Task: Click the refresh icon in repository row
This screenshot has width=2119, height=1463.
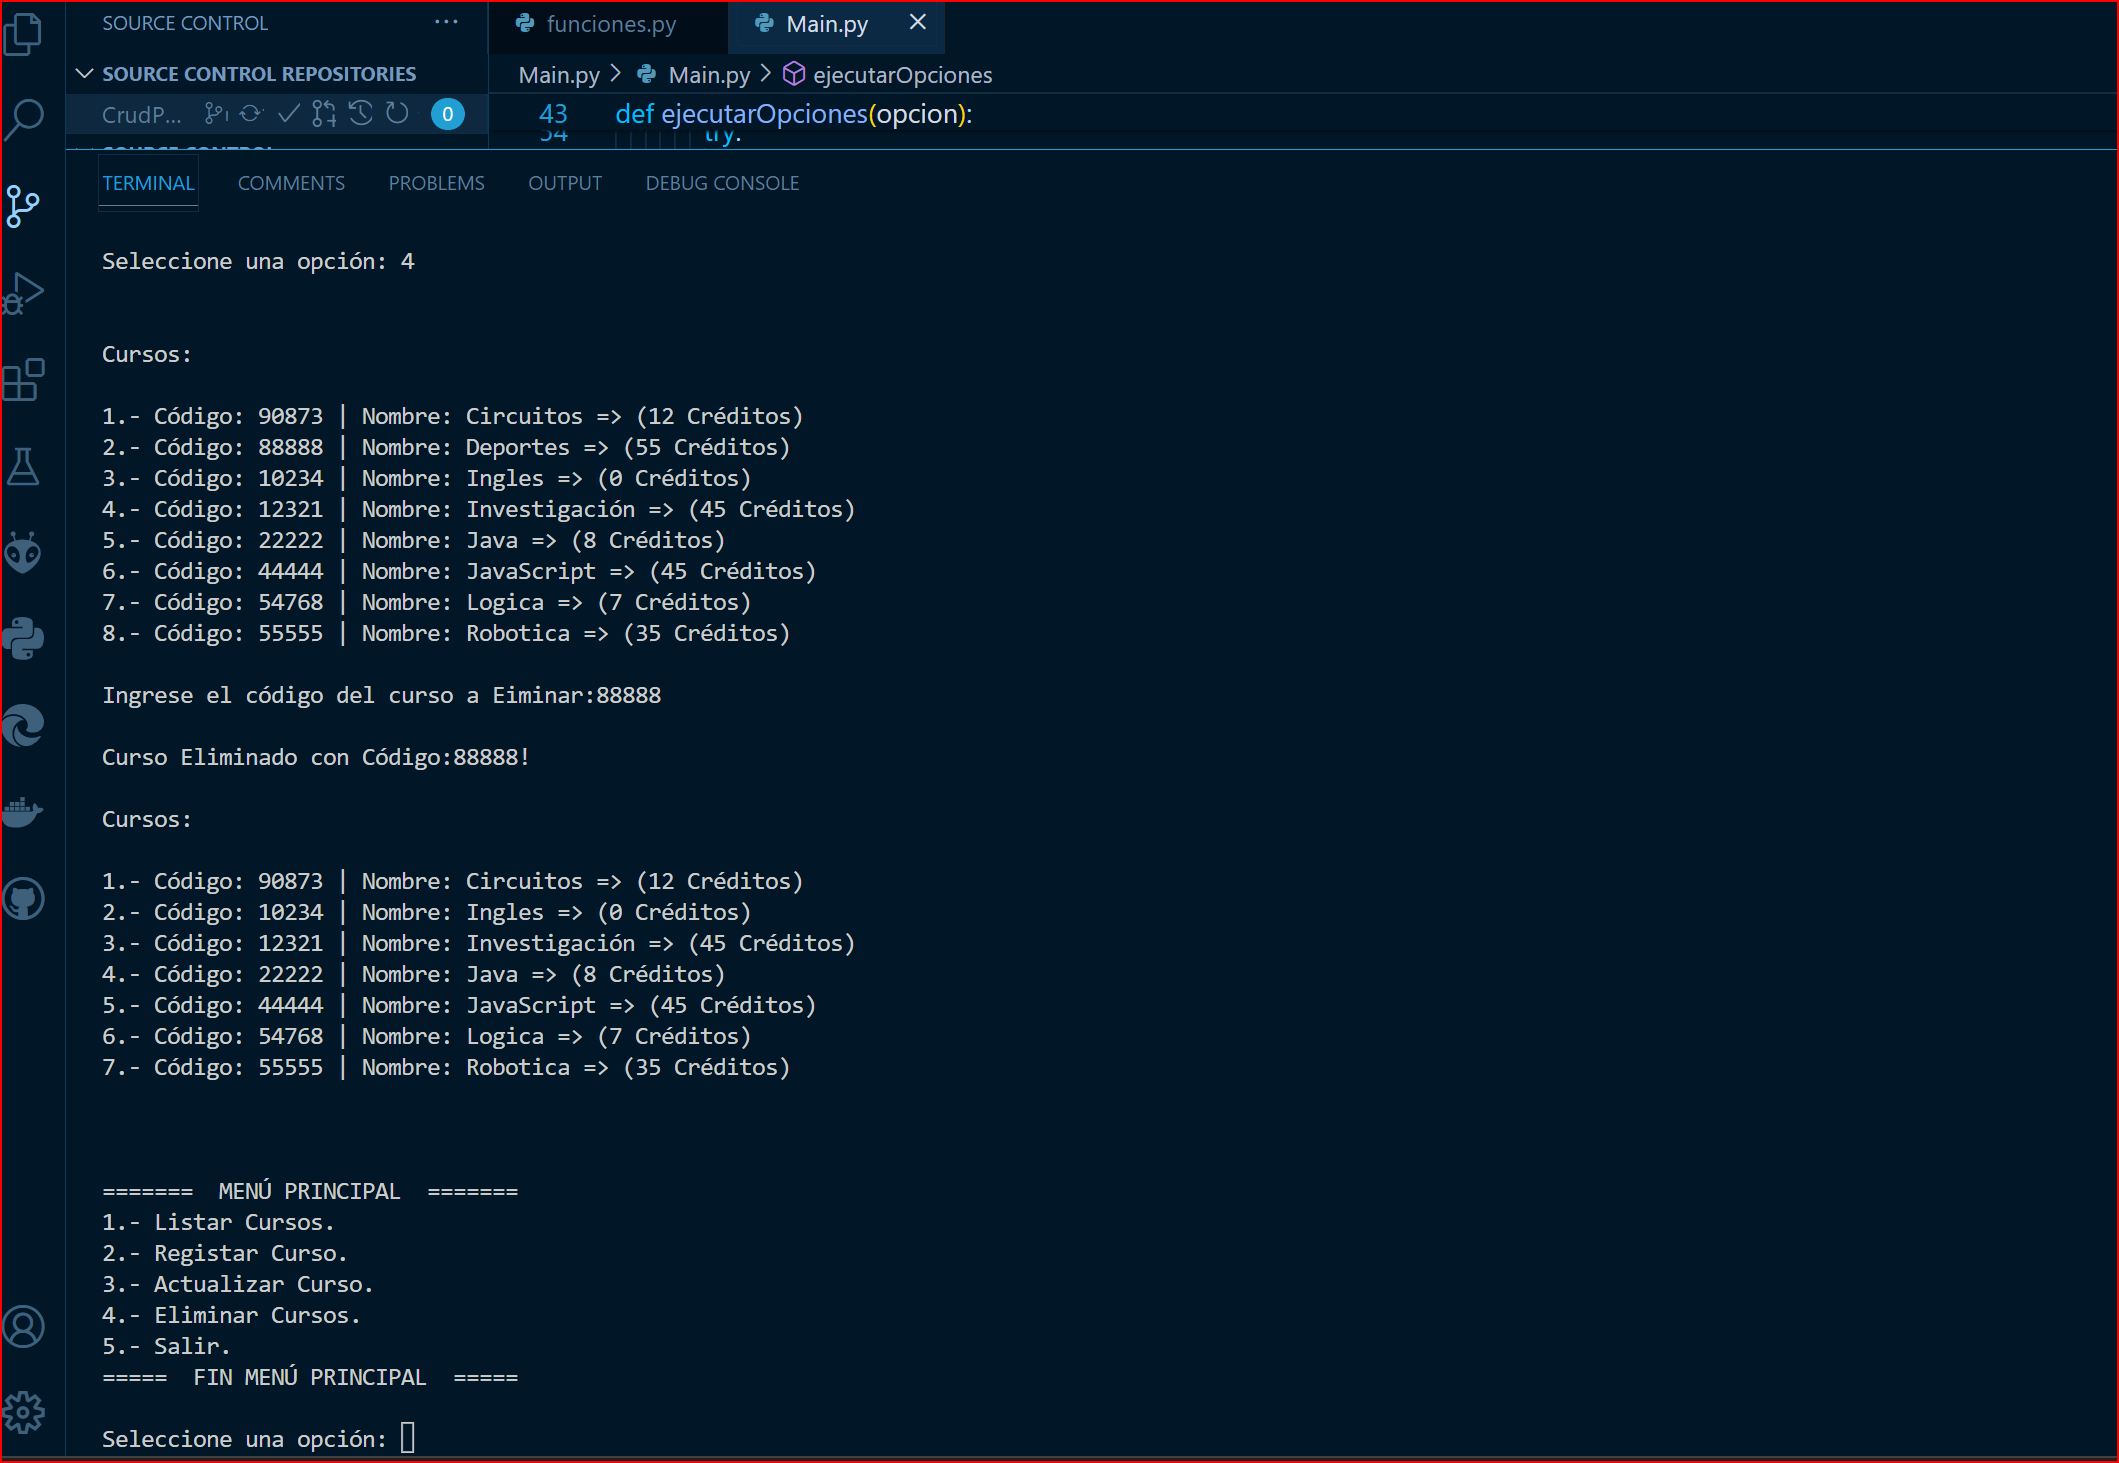Action: 397,114
